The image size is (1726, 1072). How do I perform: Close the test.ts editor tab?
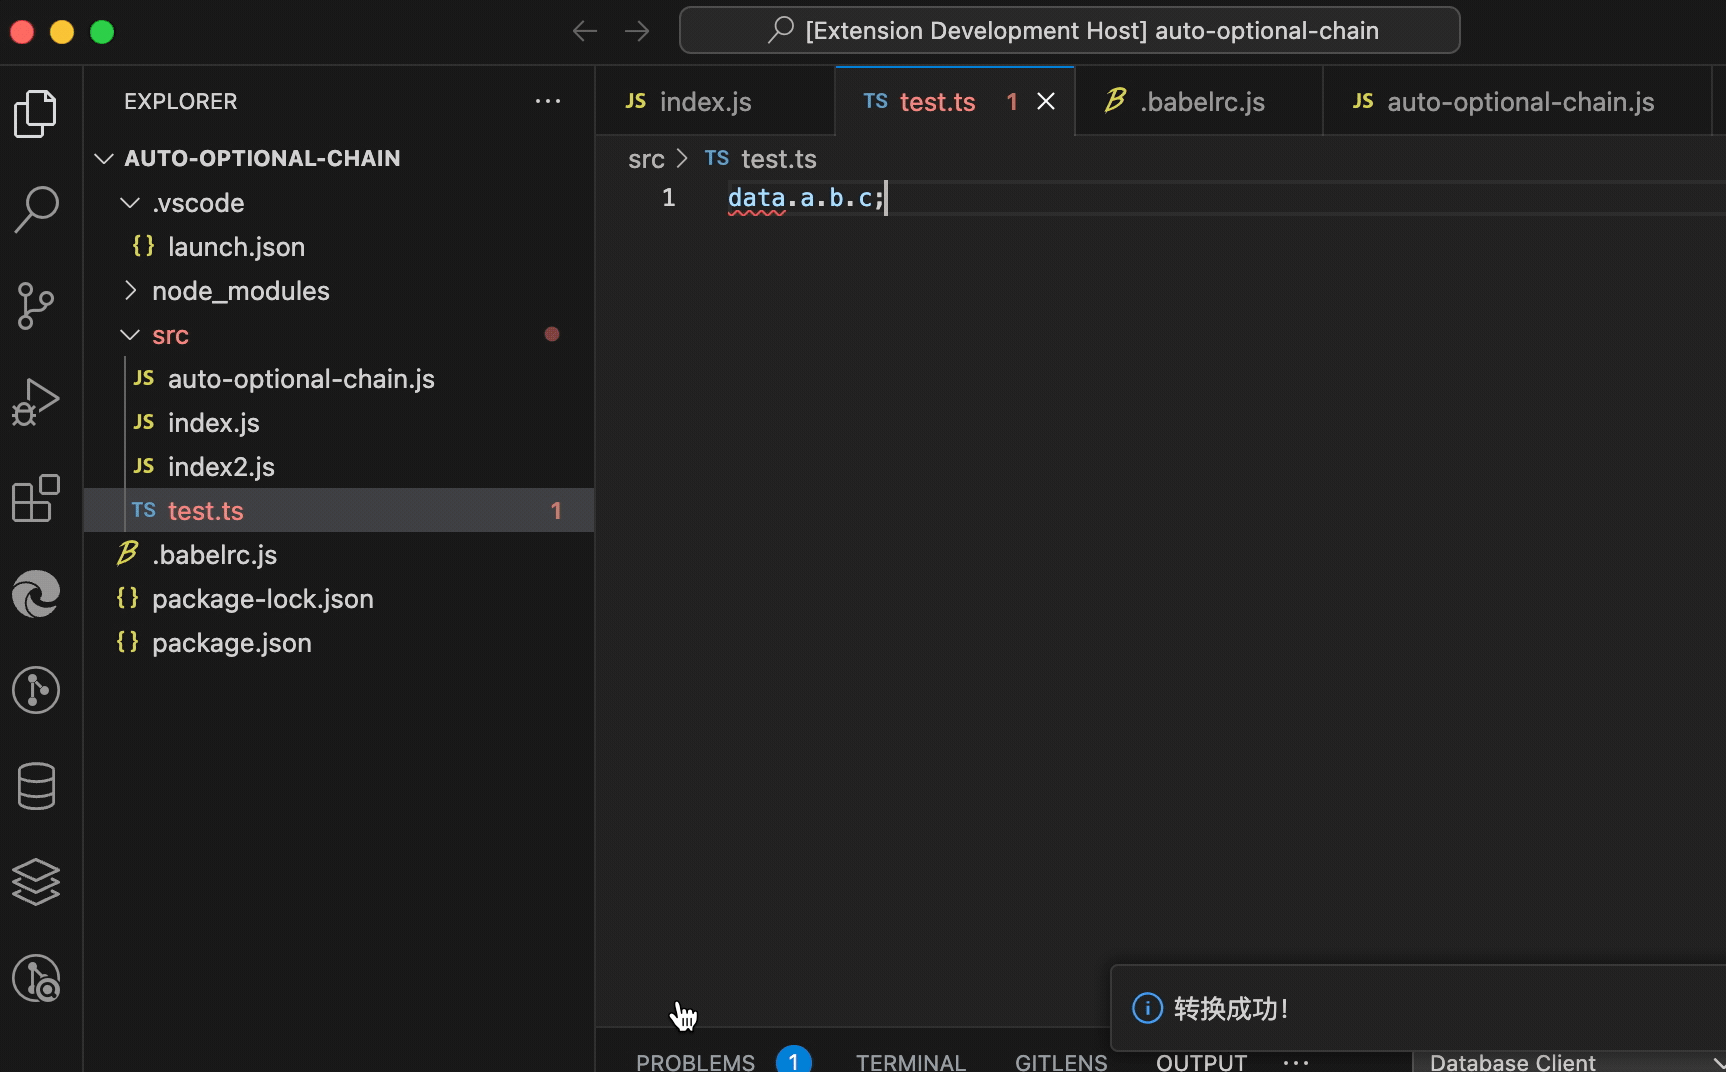pos(1046,101)
